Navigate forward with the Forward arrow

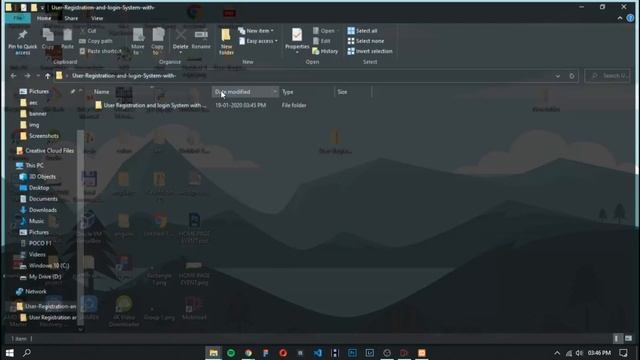click(x=27, y=76)
